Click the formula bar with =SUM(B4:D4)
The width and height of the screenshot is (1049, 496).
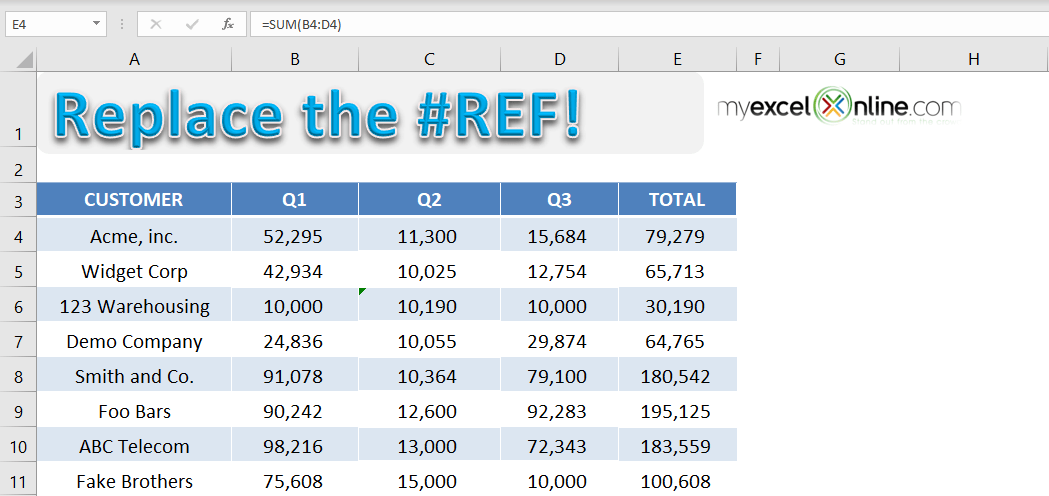pyautogui.click(x=649, y=25)
